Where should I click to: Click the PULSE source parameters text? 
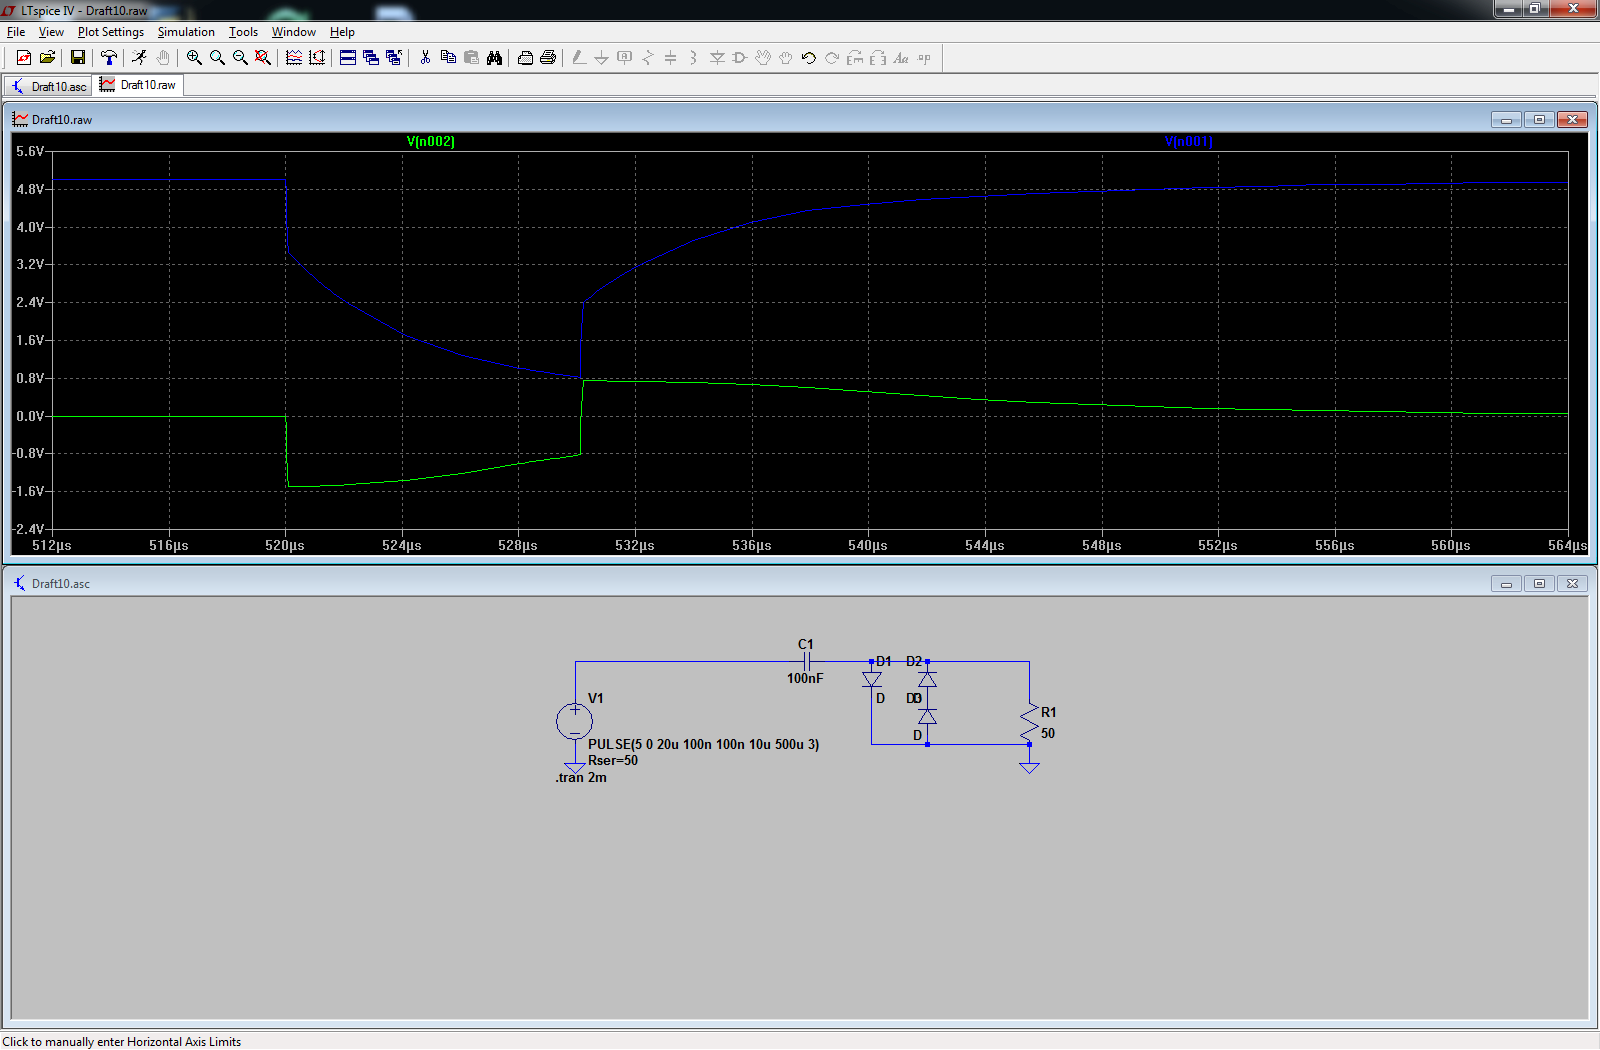(703, 744)
